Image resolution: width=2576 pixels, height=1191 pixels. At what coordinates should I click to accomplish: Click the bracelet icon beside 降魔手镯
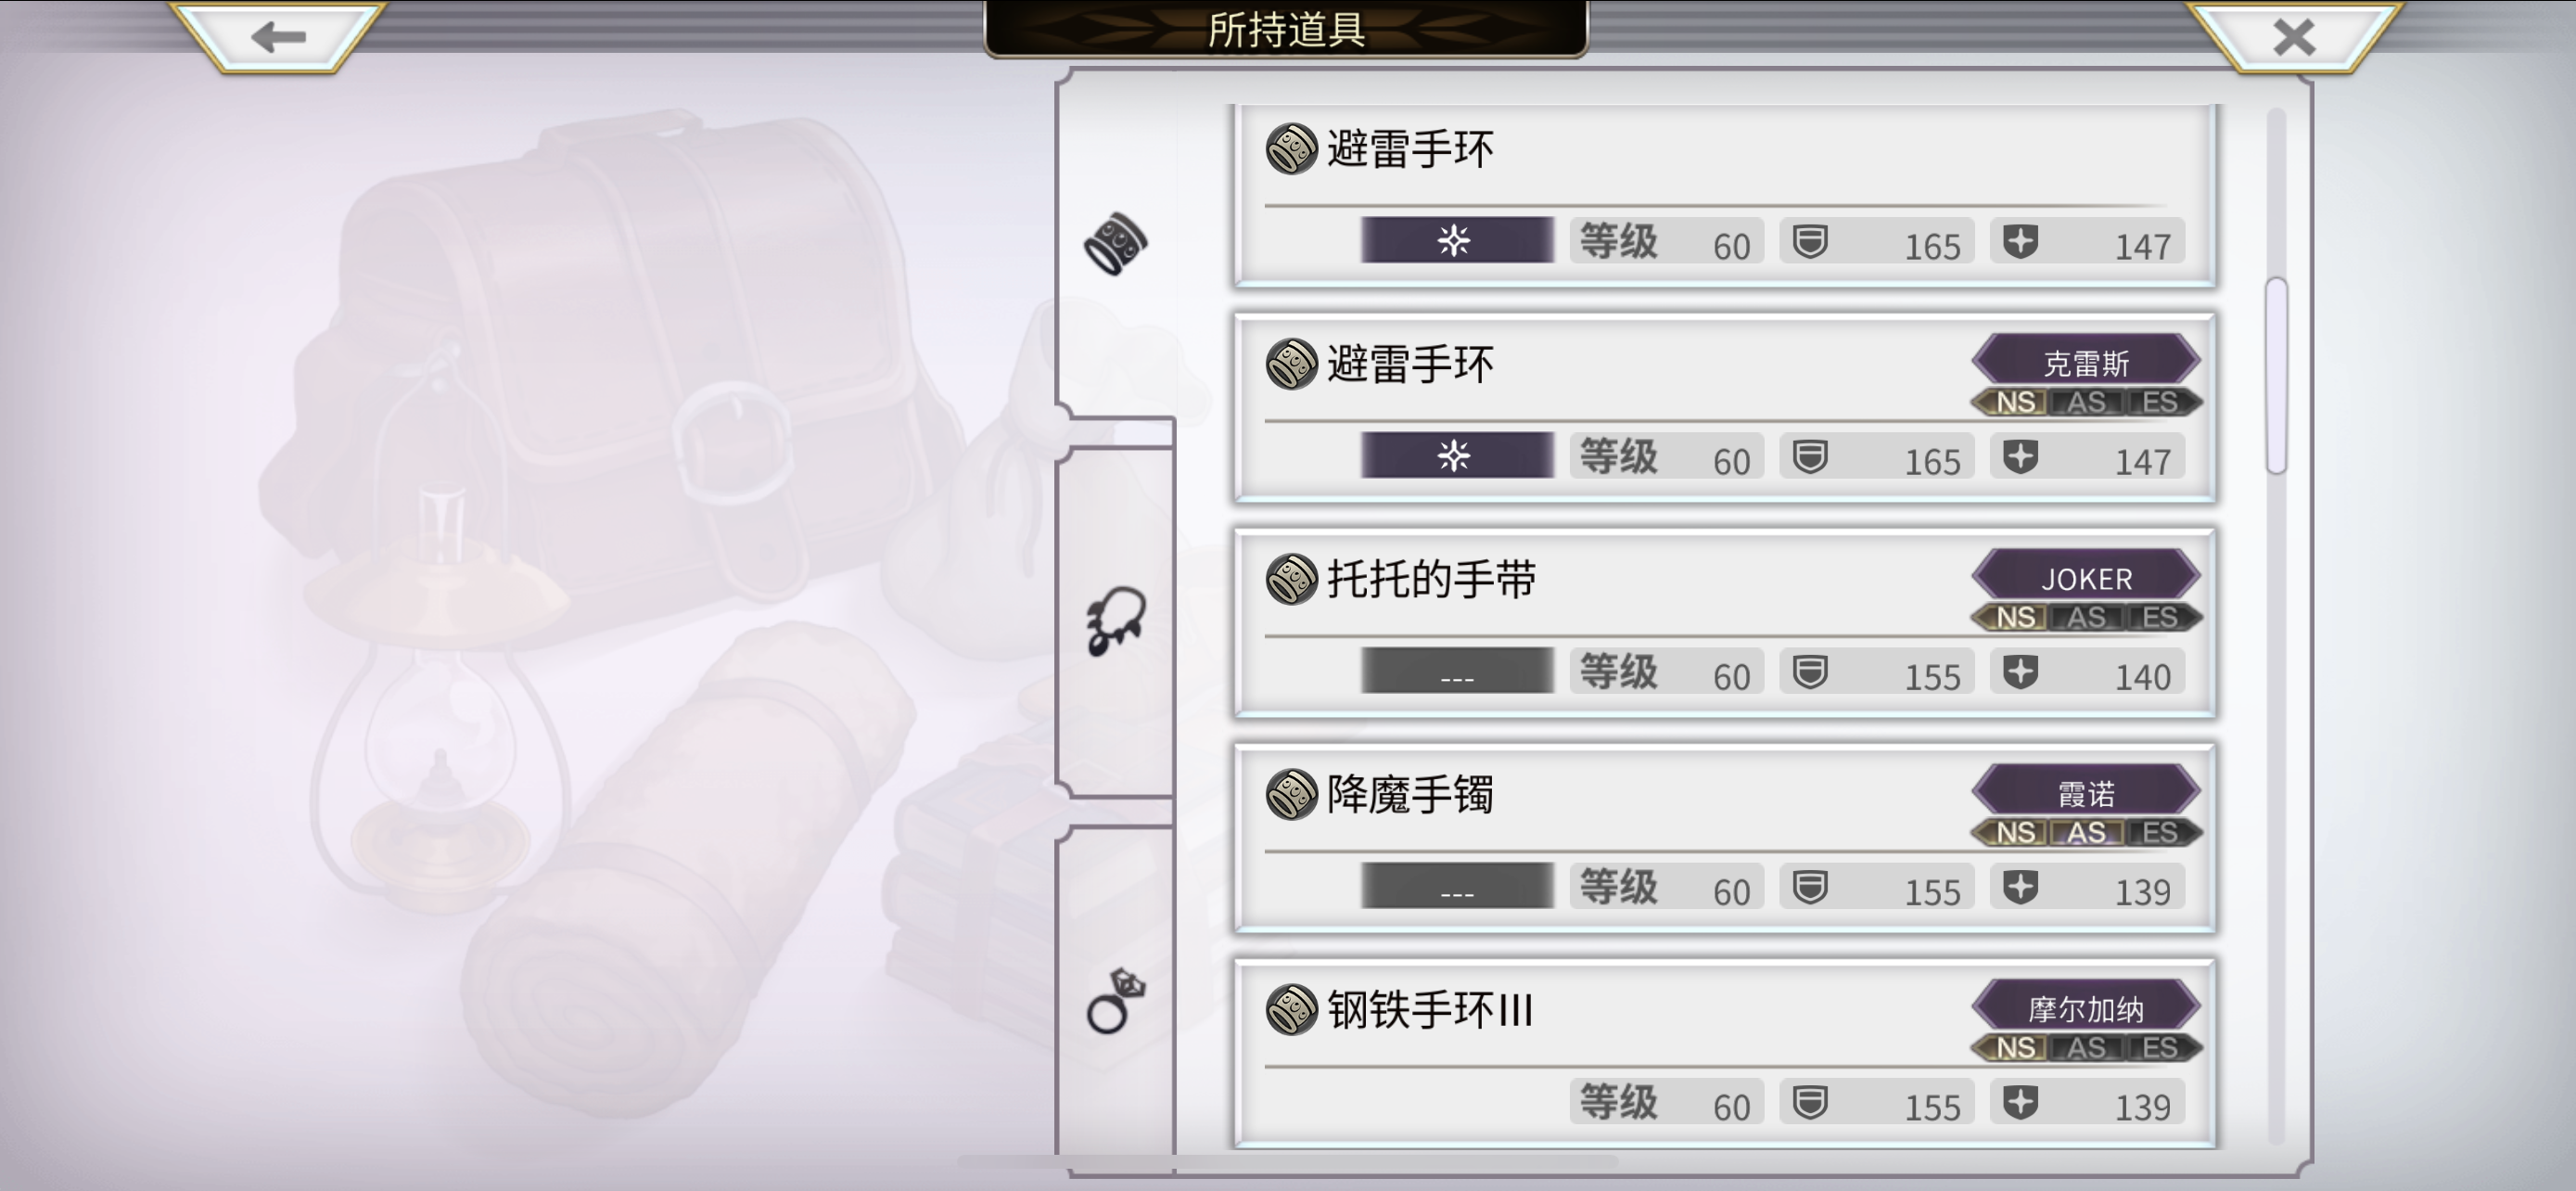[x=1291, y=794]
